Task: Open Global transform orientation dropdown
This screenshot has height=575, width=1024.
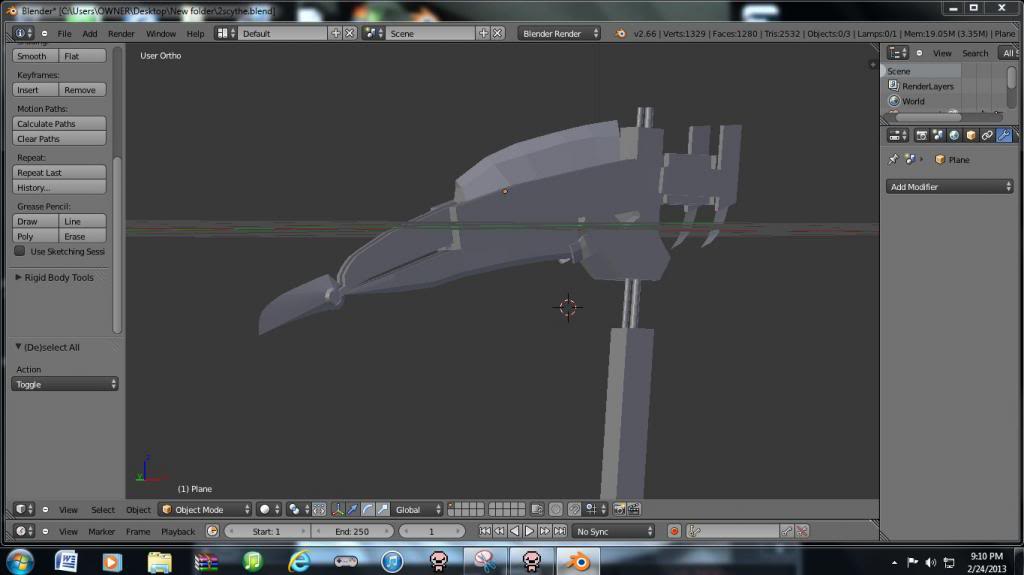Action: 418,510
